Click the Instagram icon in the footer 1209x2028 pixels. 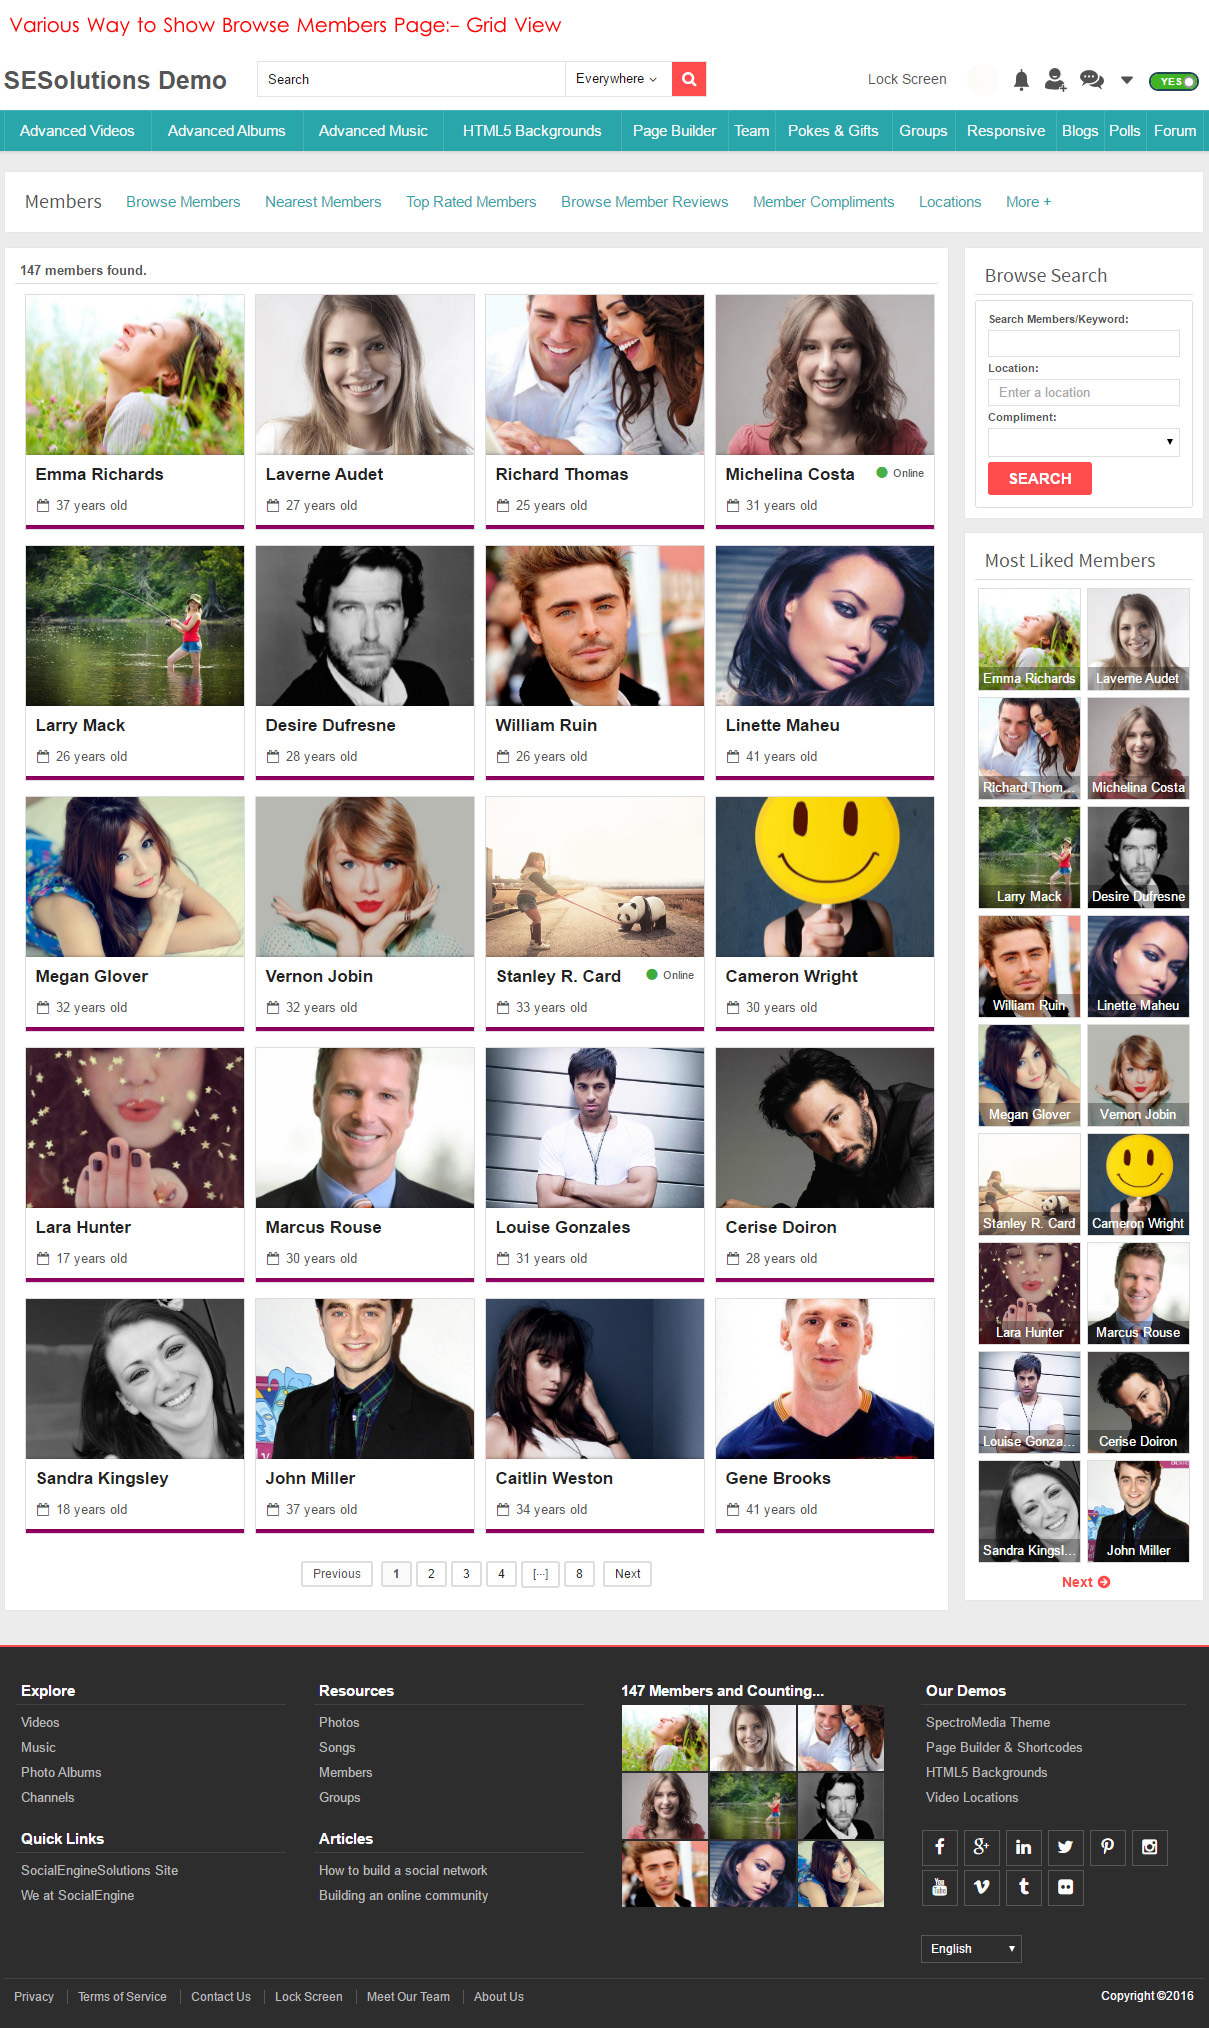1149,1847
